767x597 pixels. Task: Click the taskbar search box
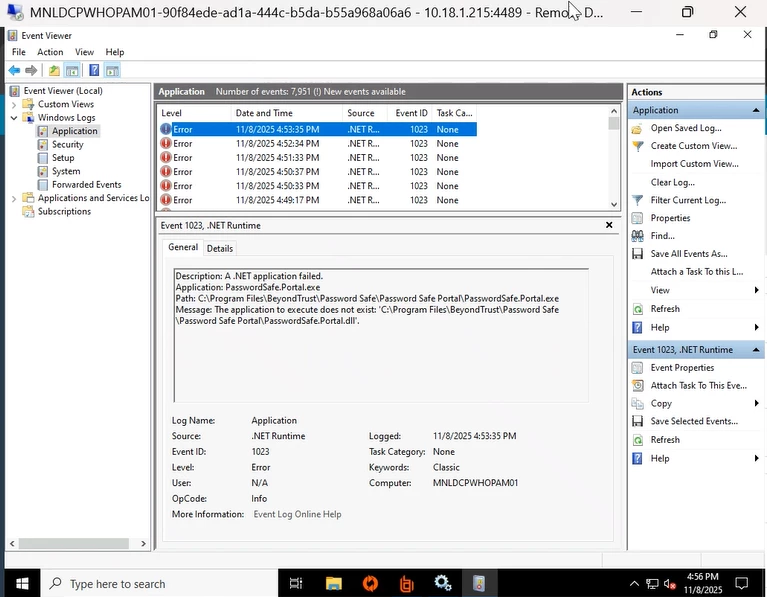tap(159, 583)
